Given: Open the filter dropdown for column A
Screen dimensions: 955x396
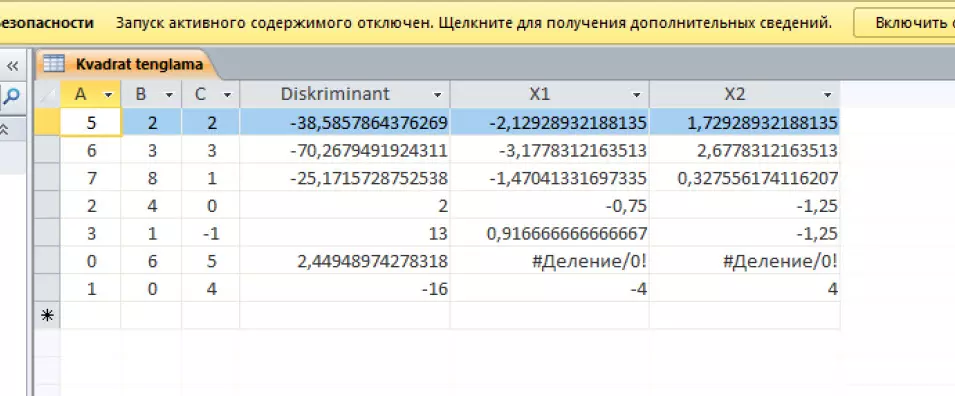Looking at the screenshot, I should pyautogui.click(x=108, y=95).
